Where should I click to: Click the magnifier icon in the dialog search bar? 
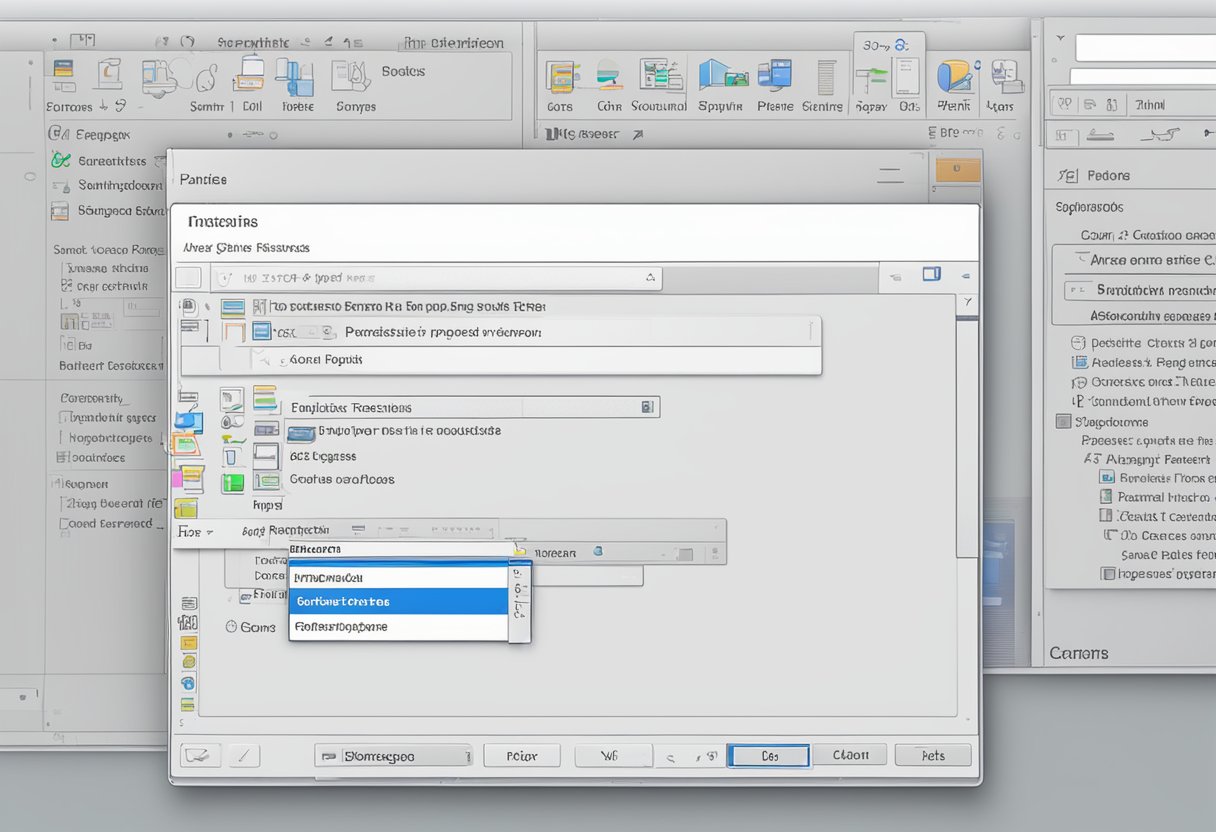[x=227, y=276]
